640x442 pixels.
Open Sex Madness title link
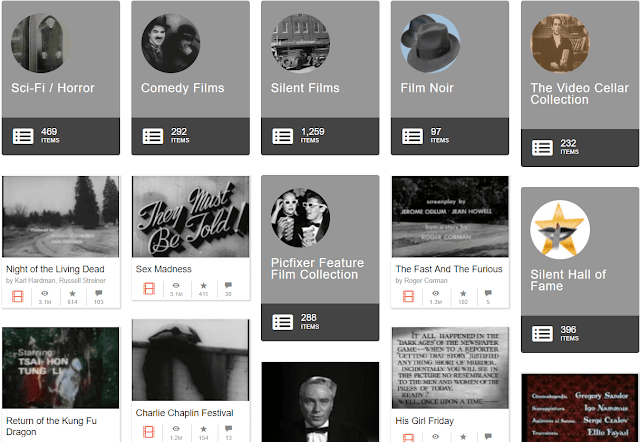tap(163, 269)
